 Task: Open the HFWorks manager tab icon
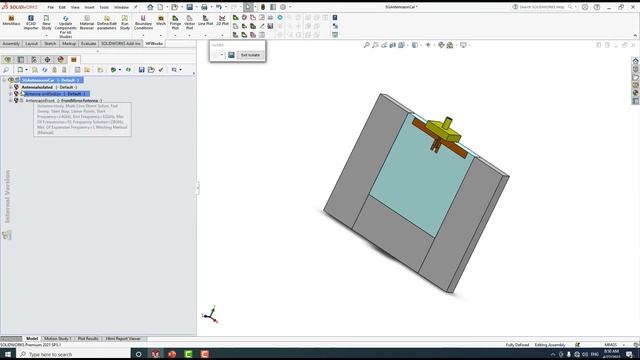tap(73, 60)
